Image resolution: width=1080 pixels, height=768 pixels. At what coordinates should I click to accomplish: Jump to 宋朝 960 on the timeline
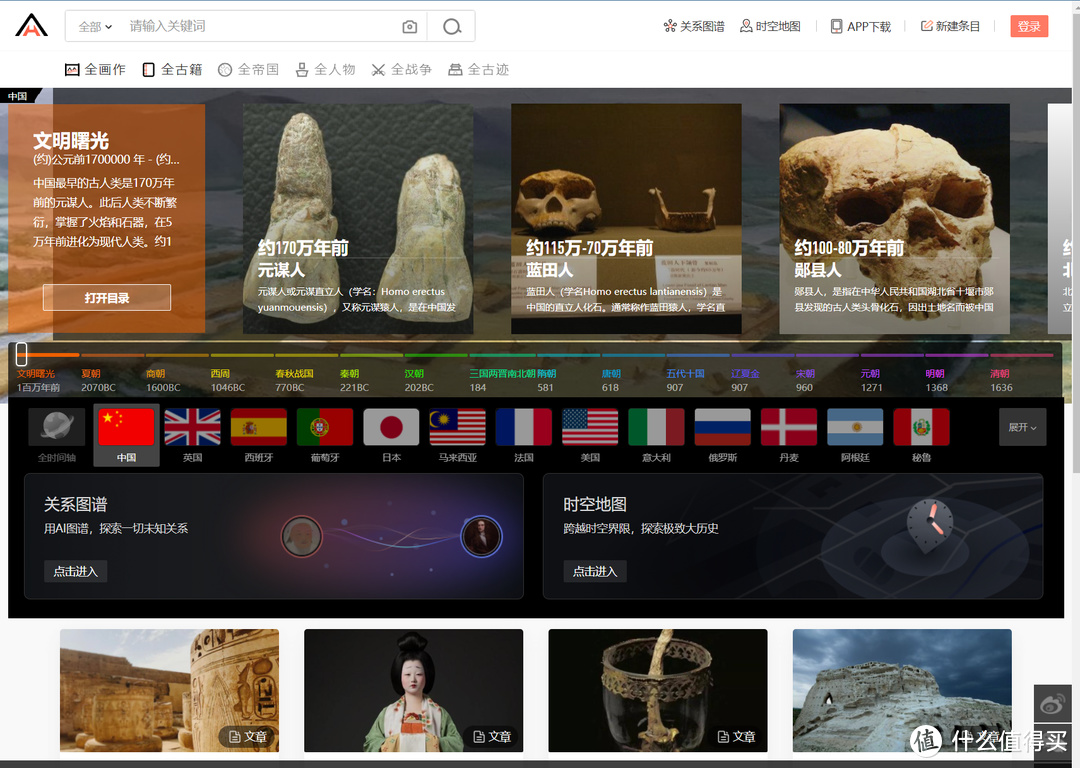[x=805, y=380]
